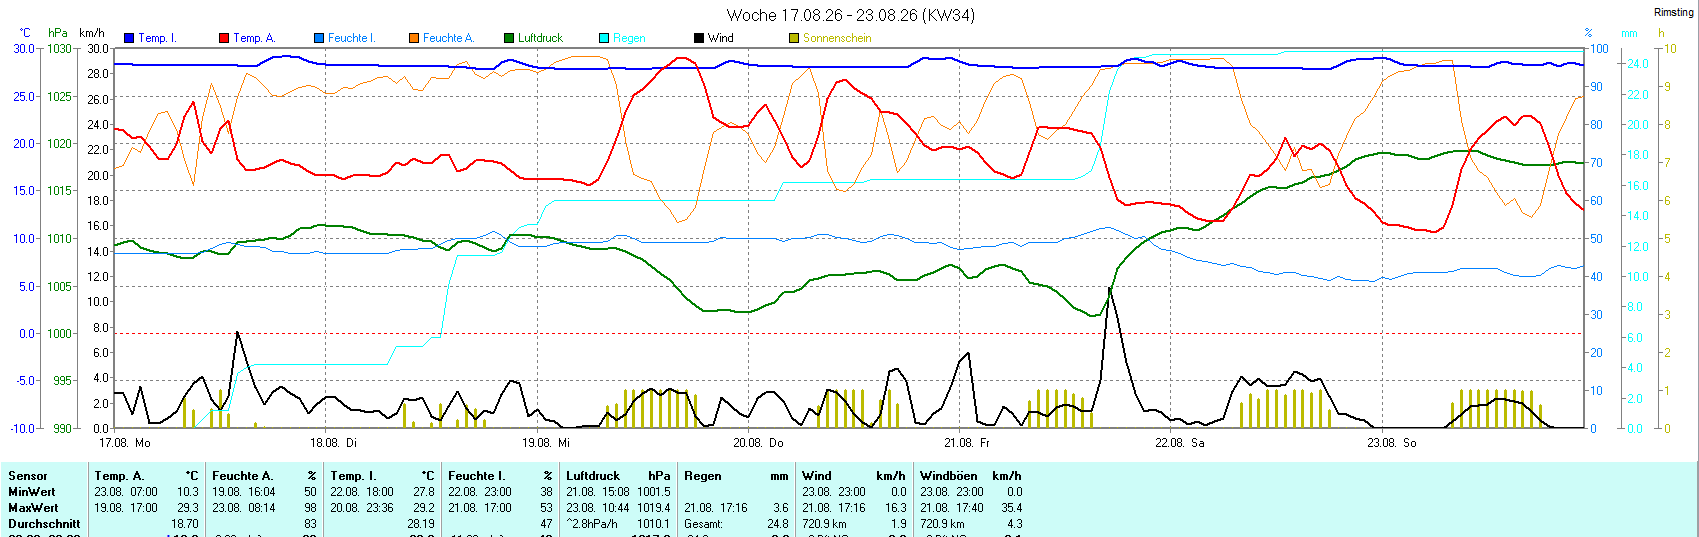
Task: Click the 'hPa' axis unit above the chart
Action: (x=58, y=33)
